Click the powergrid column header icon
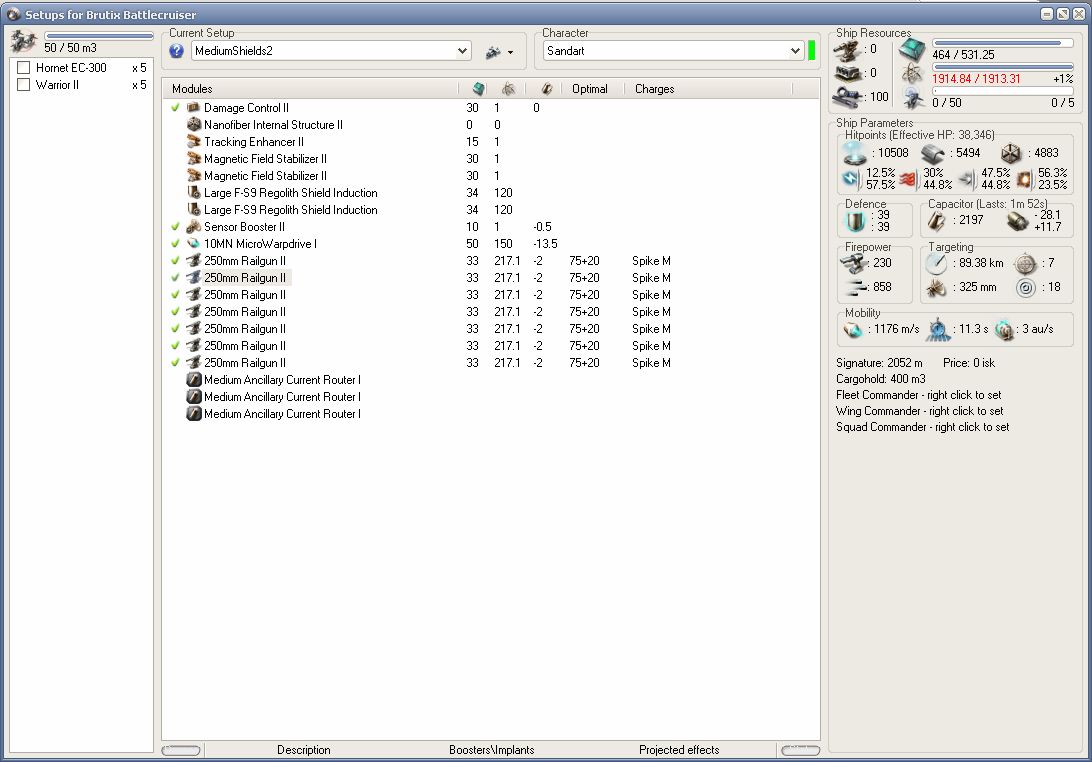Screen dimensions: 1092x762 click(x=508, y=88)
